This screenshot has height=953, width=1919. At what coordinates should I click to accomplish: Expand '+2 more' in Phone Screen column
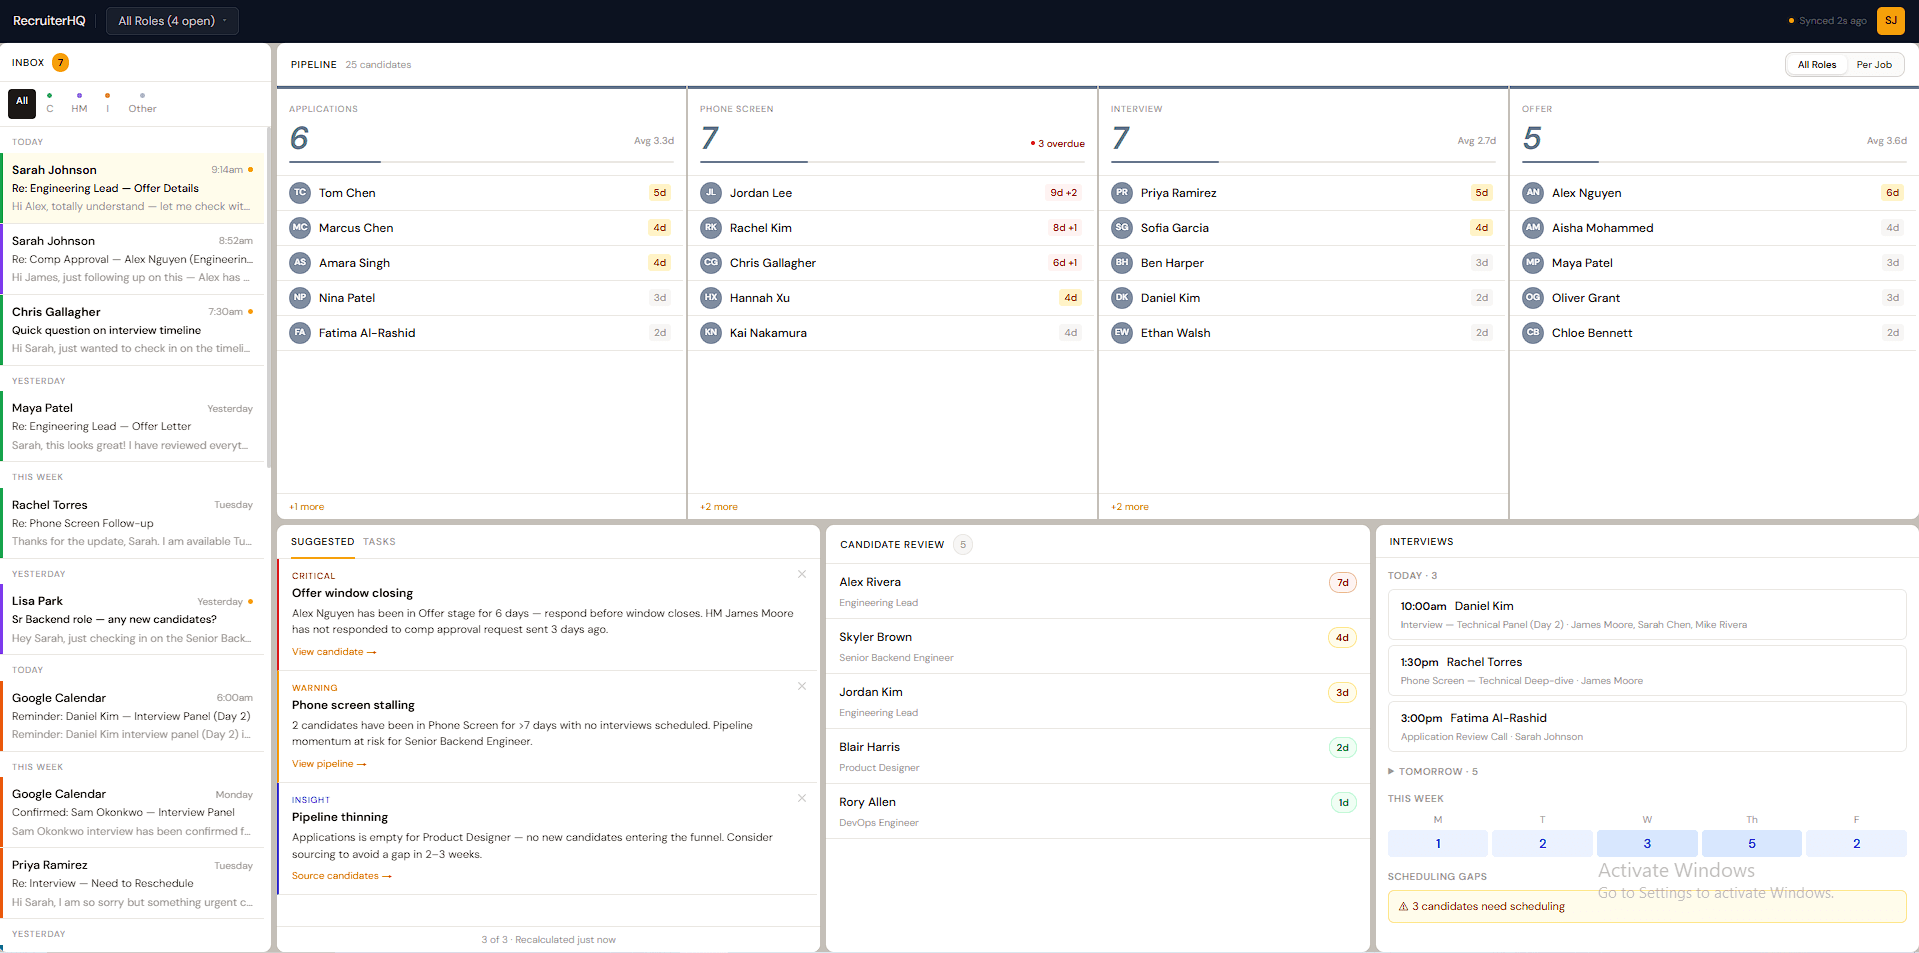click(x=719, y=507)
